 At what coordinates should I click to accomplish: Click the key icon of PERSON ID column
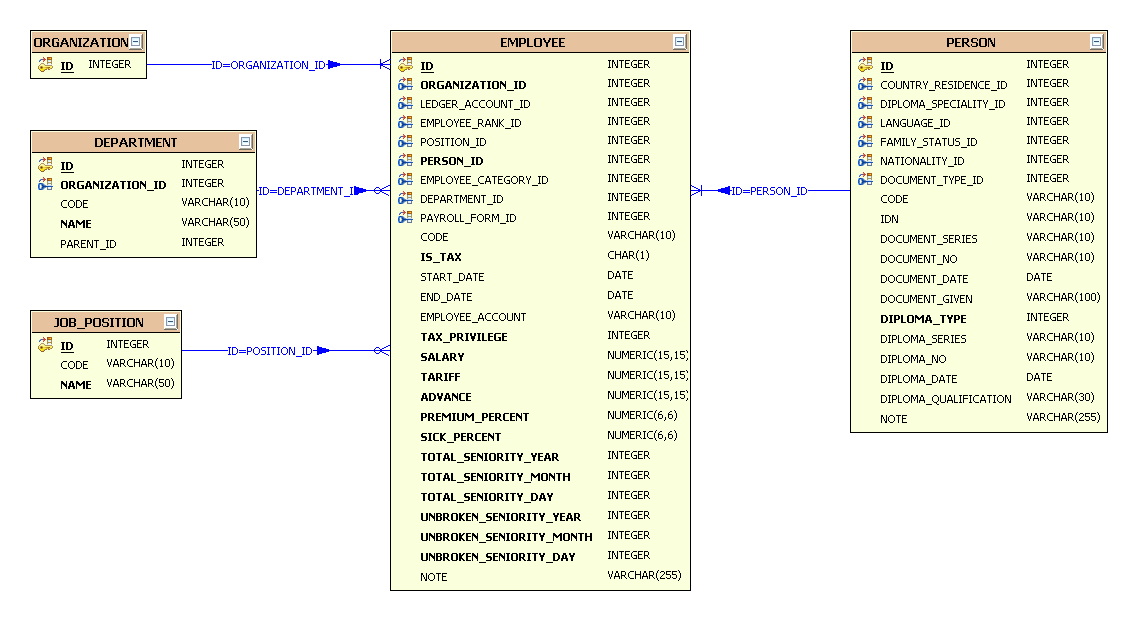pos(865,65)
